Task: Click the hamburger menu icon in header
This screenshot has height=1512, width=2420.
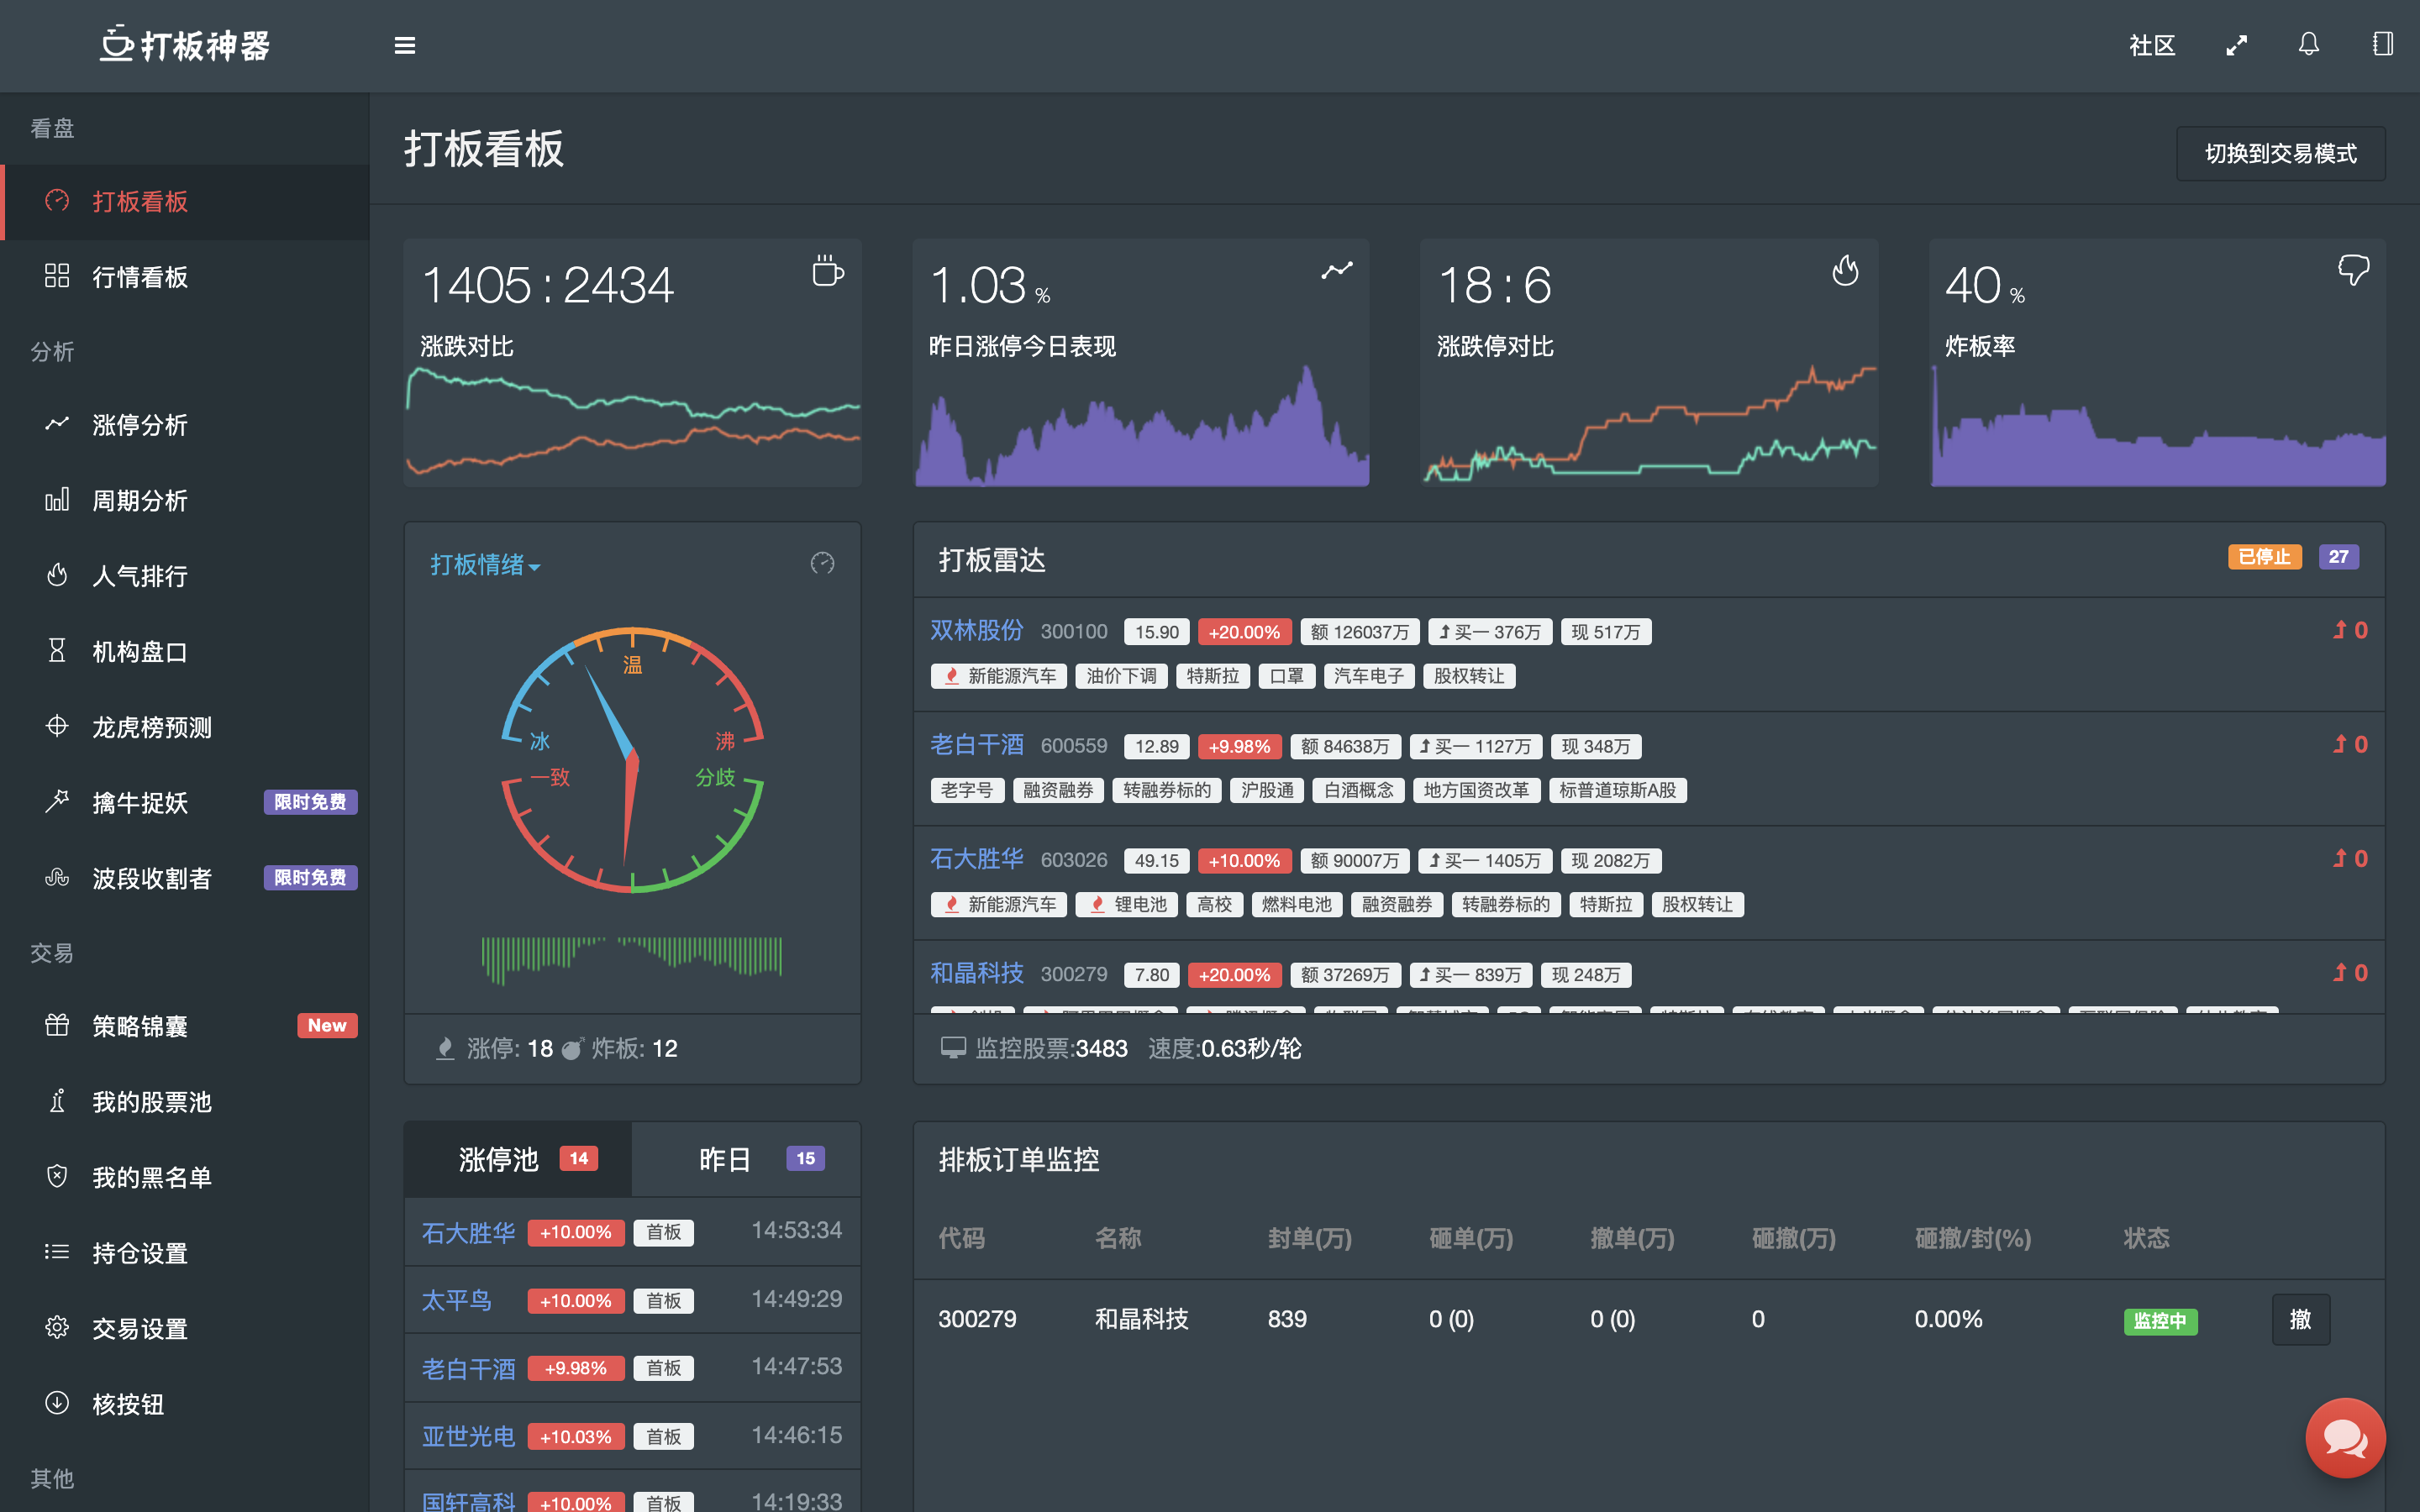Action: (404, 46)
